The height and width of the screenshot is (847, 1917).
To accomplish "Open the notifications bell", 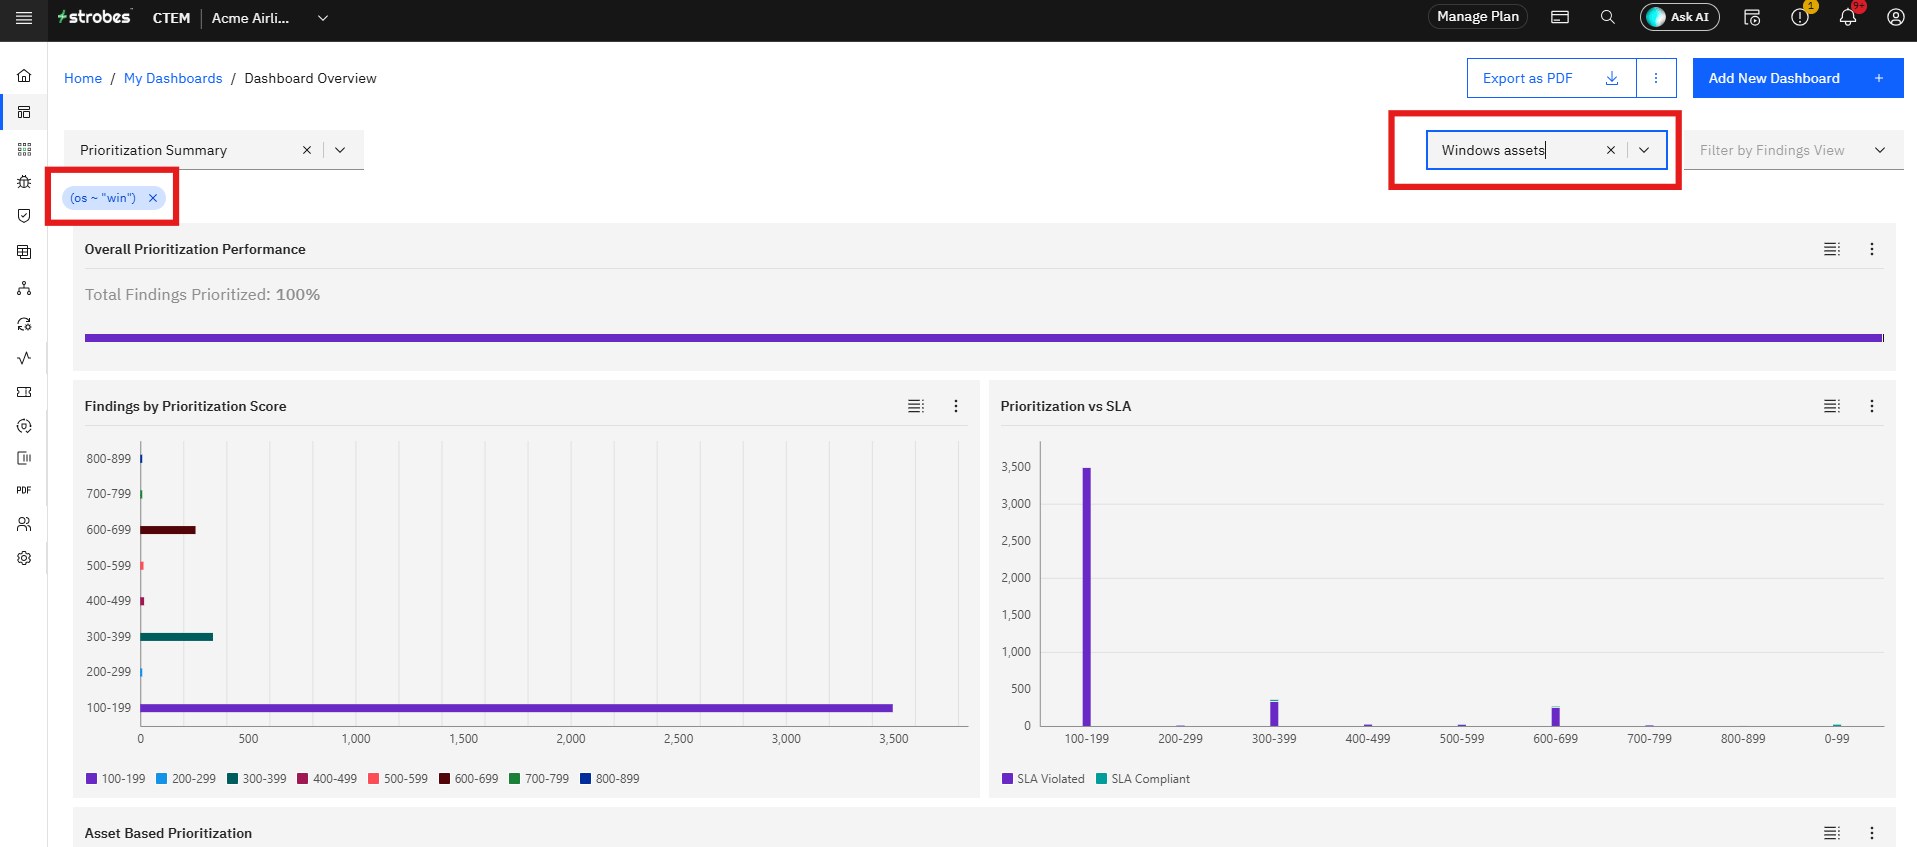I will click(x=1848, y=17).
